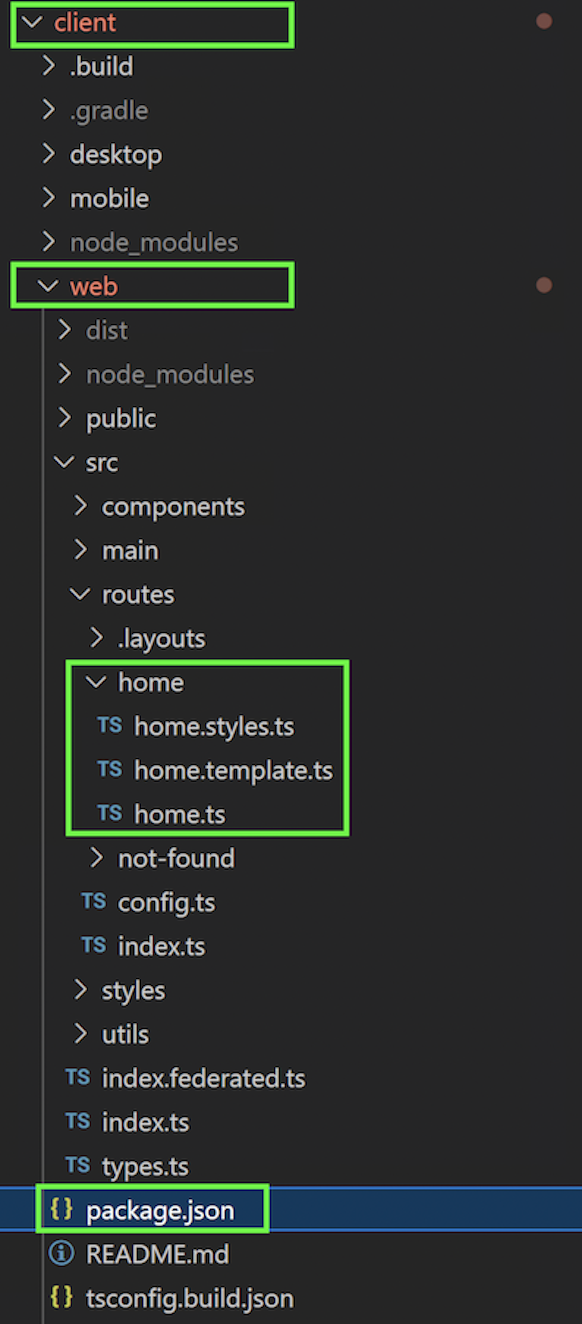Click the TS icon beside home.styles.ts

[110, 726]
